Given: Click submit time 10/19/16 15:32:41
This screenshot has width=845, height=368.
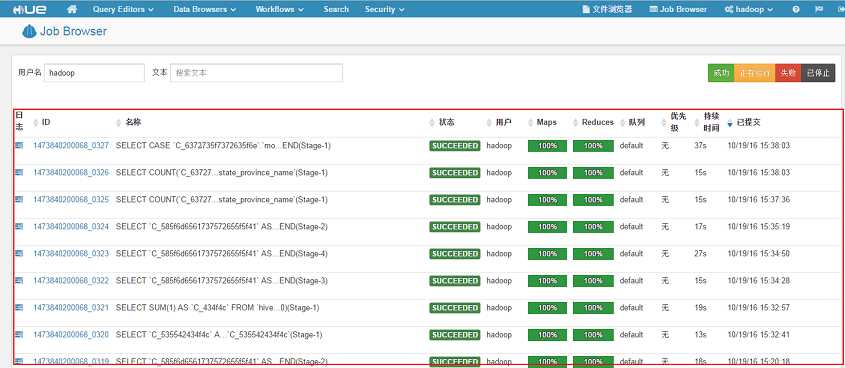Looking at the screenshot, I should [759, 335].
